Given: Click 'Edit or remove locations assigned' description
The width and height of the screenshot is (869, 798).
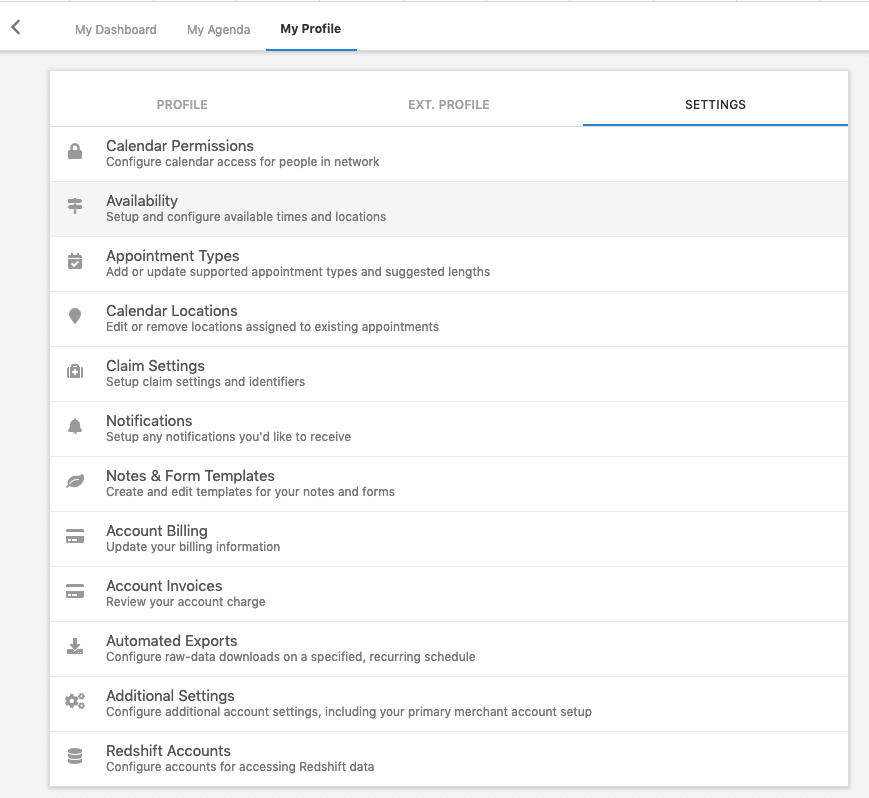Looking at the screenshot, I should click(272, 327).
